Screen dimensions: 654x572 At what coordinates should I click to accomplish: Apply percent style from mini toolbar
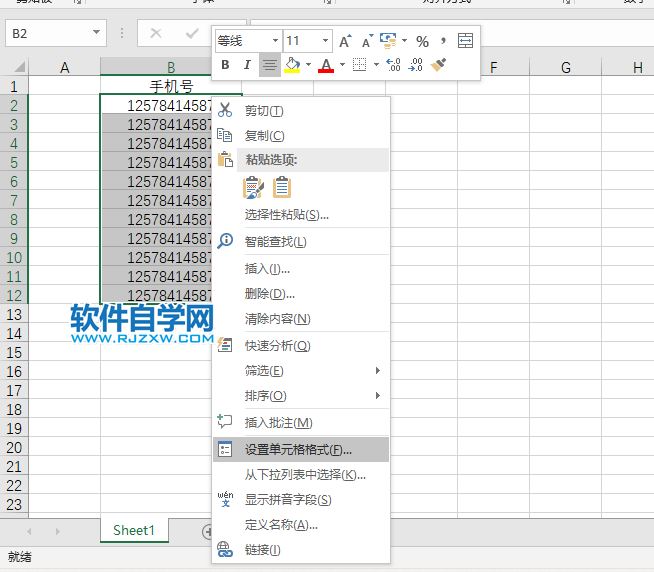(x=422, y=41)
